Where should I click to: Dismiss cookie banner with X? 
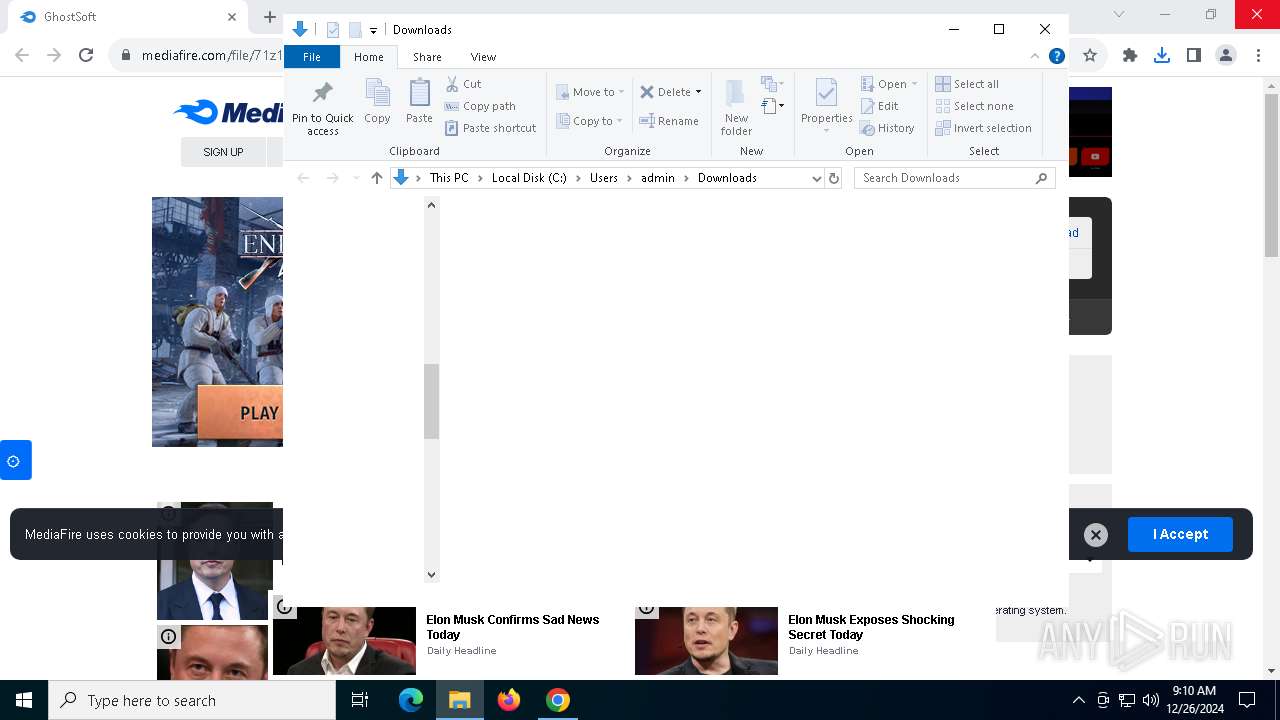1096,535
